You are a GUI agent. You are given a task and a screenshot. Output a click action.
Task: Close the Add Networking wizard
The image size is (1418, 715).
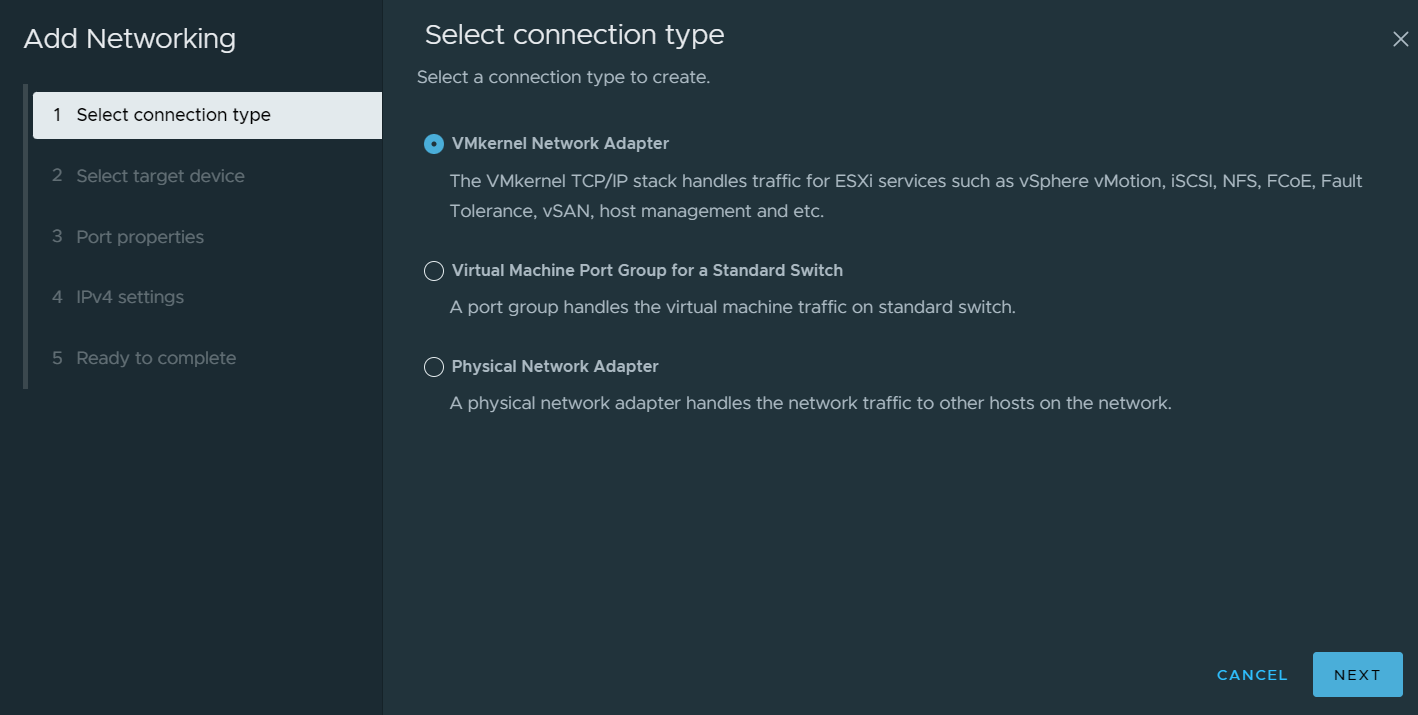pos(1400,39)
